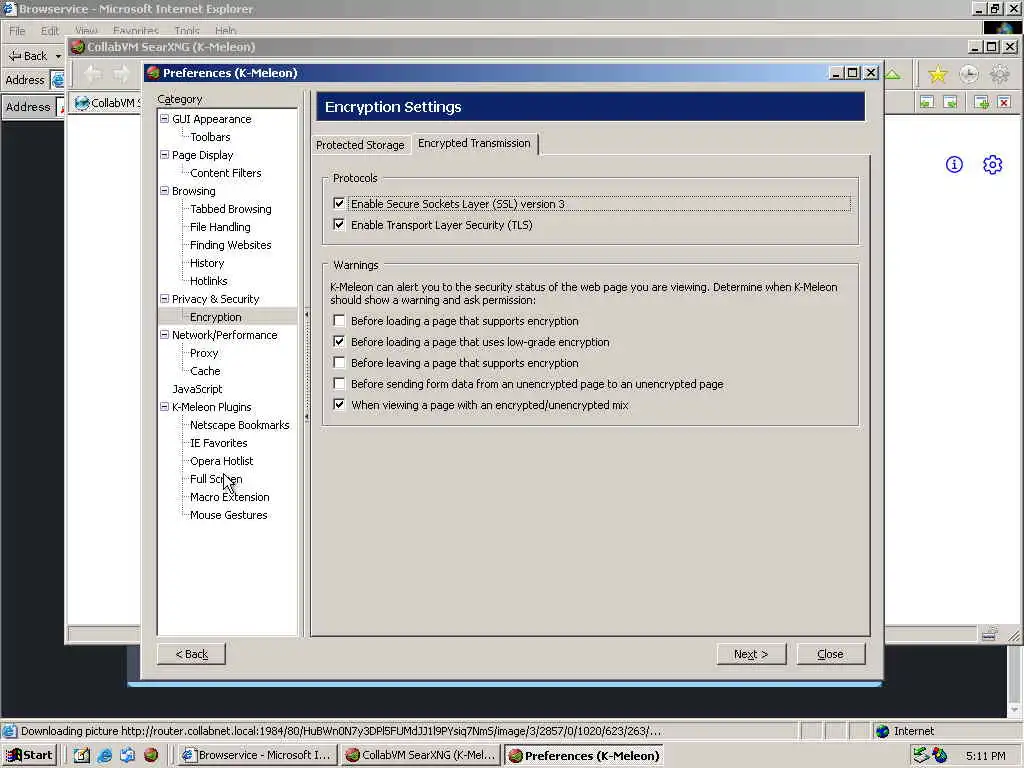1024x768 pixels.
Task: Select Toolbars in category tree
Action: tap(210, 137)
